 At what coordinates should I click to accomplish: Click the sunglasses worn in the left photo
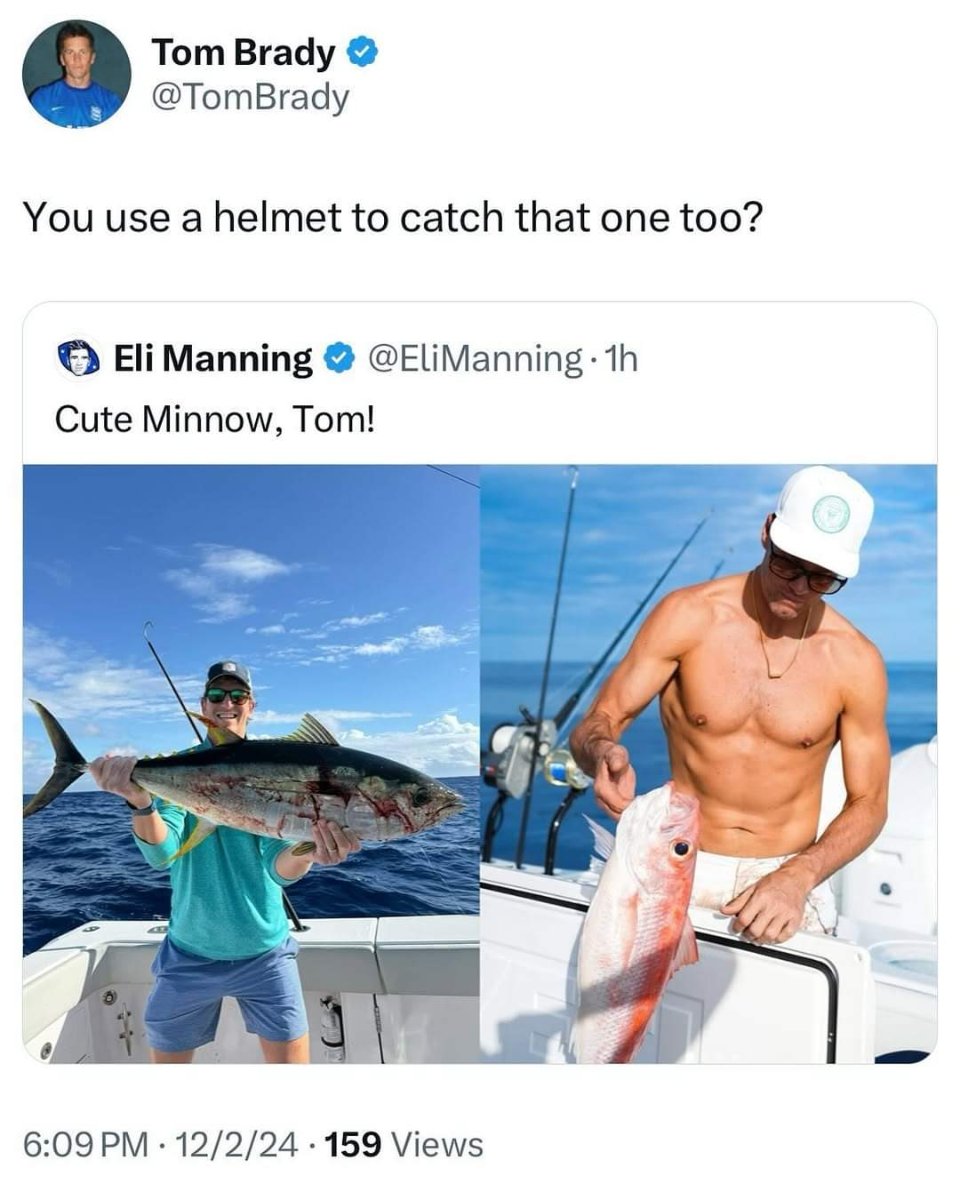pos(228,695)
